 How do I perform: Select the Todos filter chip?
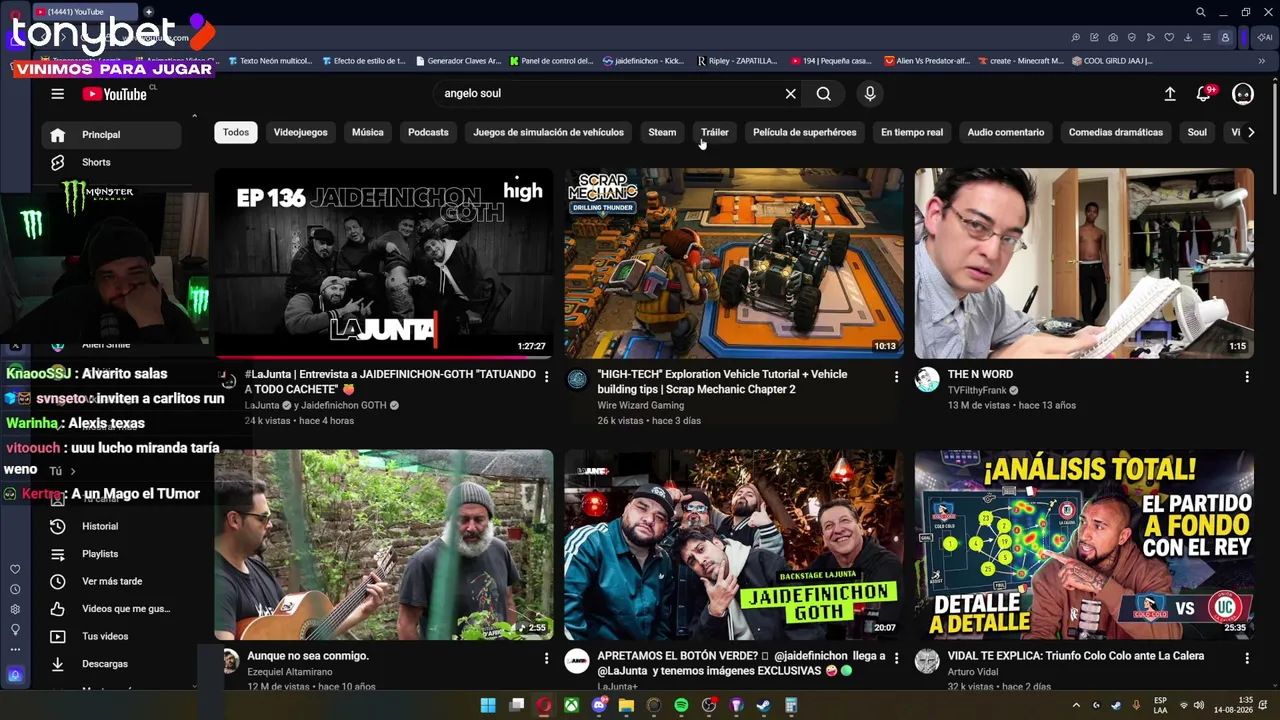tap(236, 132)
